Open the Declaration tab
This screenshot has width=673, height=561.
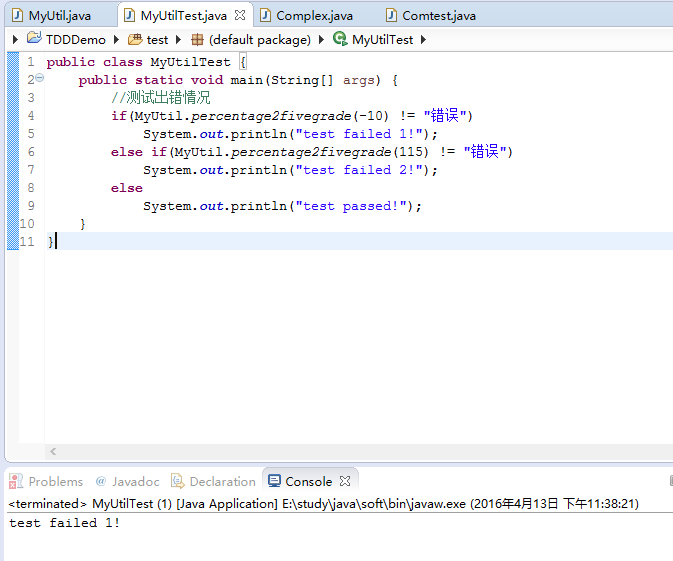click(x=222, y=482)
